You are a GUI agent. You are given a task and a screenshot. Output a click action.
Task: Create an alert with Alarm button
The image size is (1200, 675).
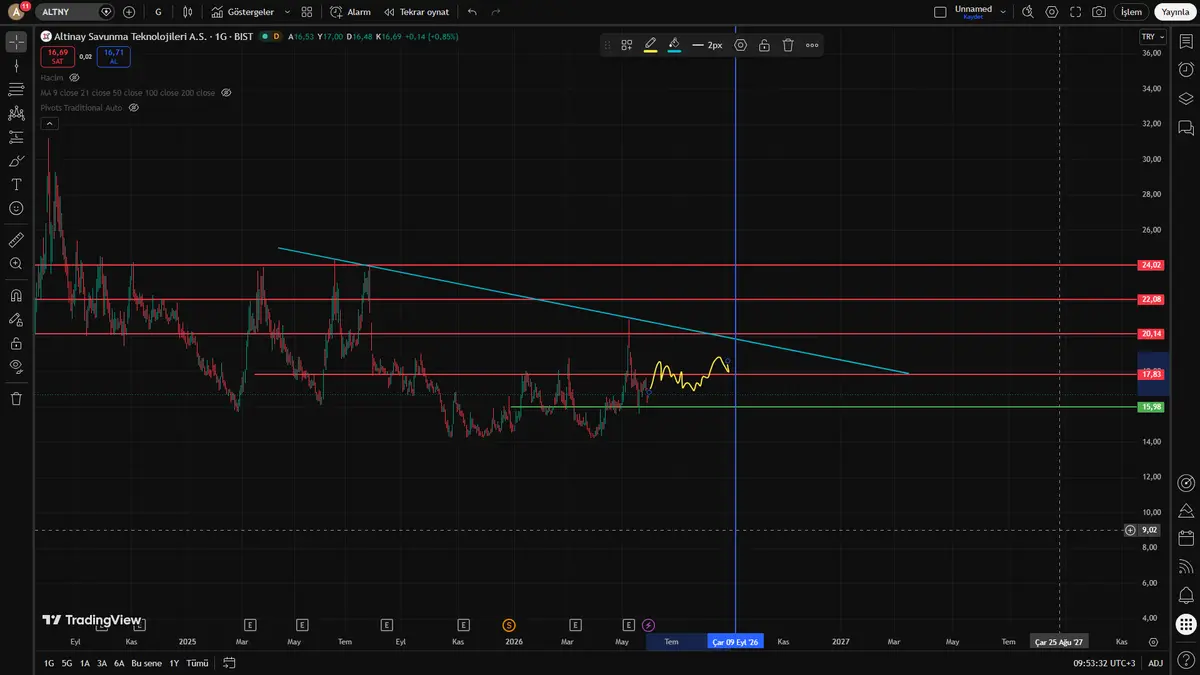coord(350,12)
